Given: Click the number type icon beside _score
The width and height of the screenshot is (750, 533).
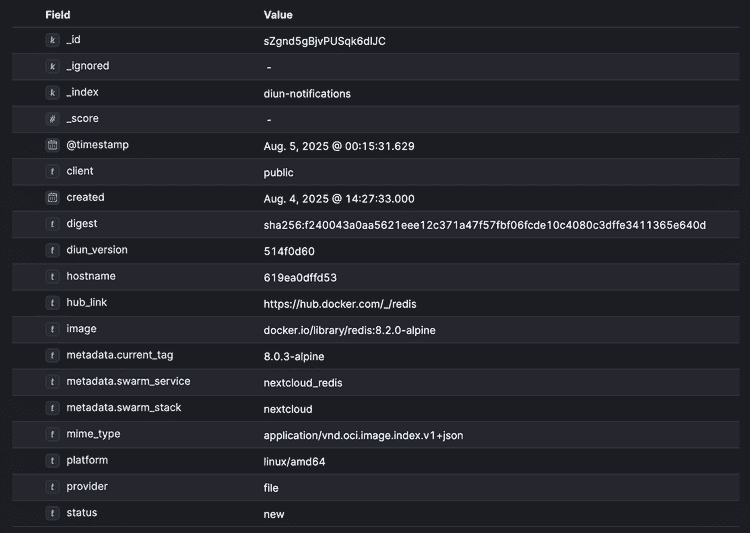Looking at the screenshot, I should pos(52,119).
